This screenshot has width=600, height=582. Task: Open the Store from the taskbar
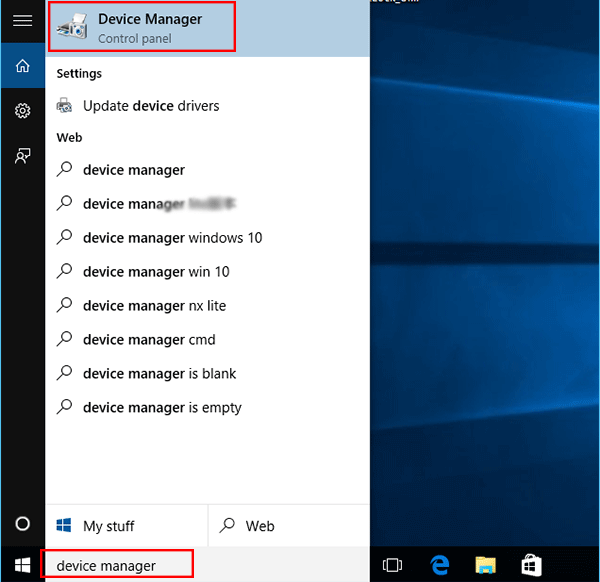point(532,565)
